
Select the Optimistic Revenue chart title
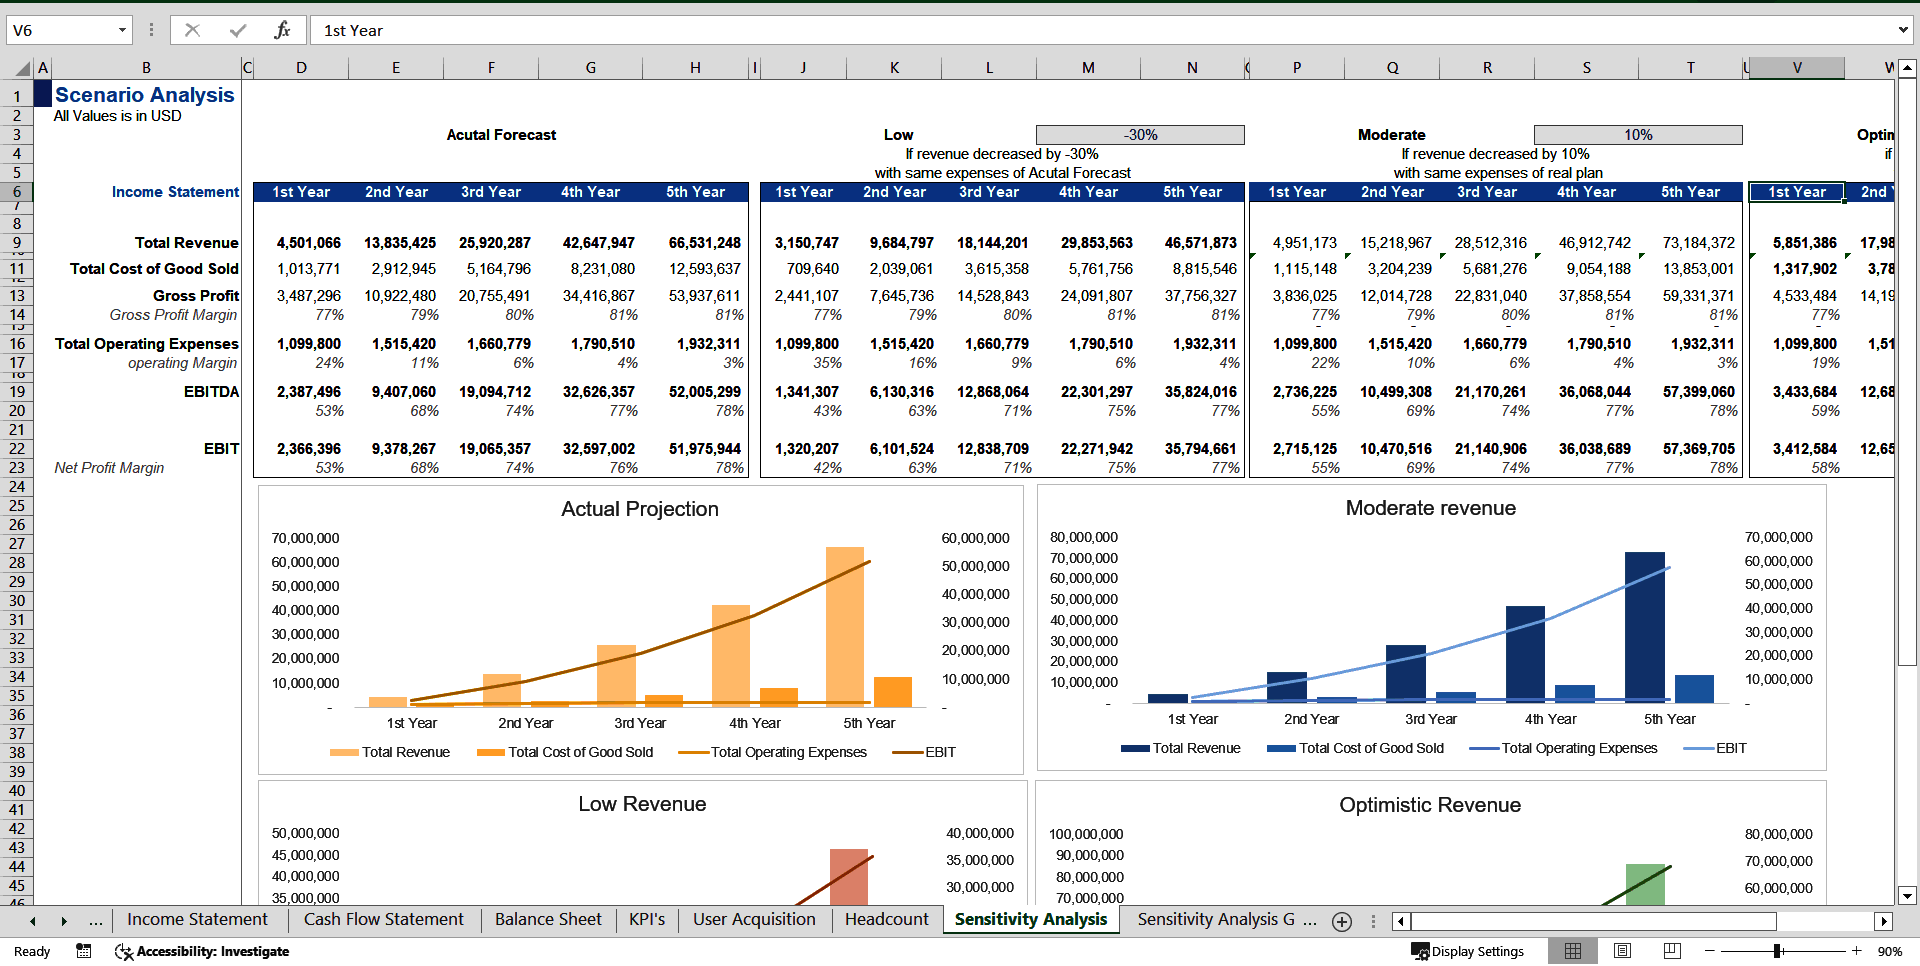pyautogui.click(x=1430, y=805)
